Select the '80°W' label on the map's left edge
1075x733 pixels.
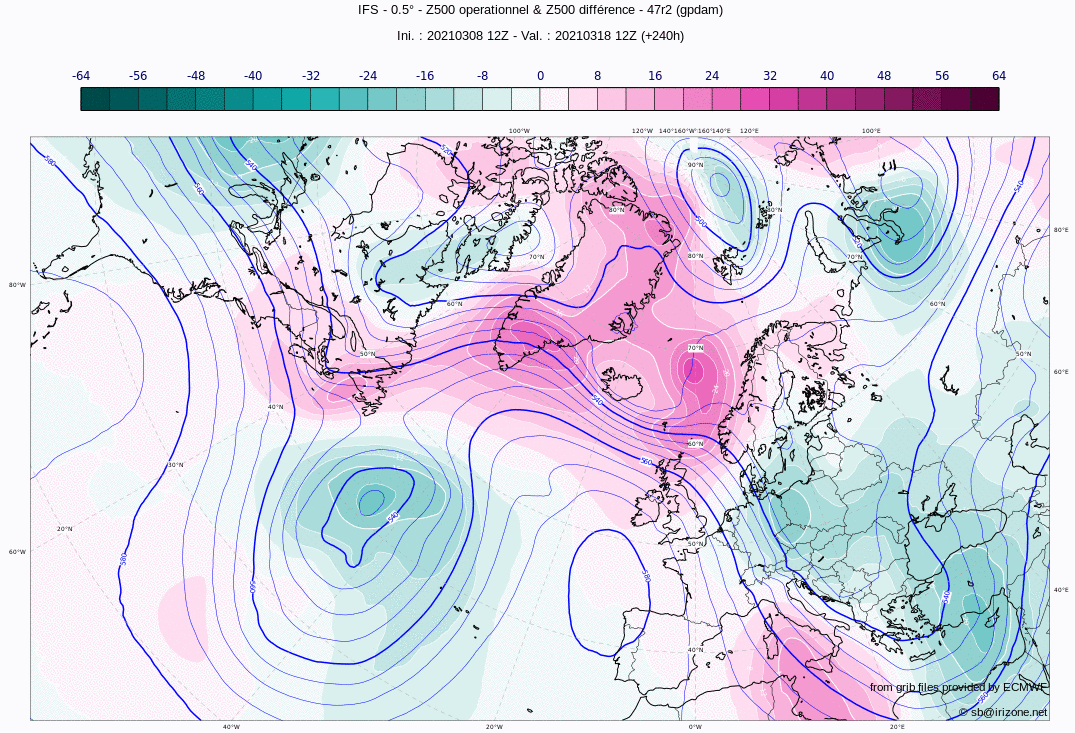click(x=17, y=285)
